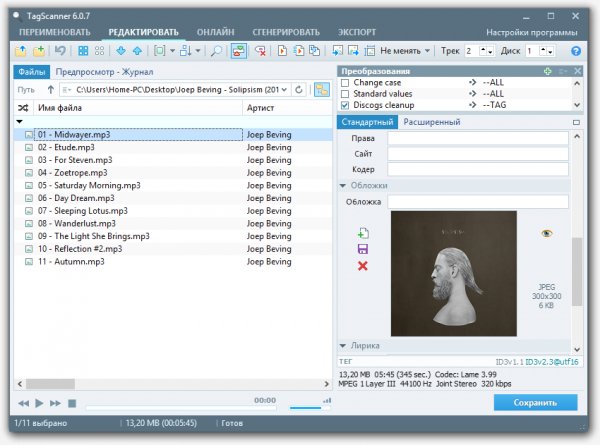This screenshot has width=600, height=445.
Task: Click the import cover picture icon
Action: [x=338, y=51]
